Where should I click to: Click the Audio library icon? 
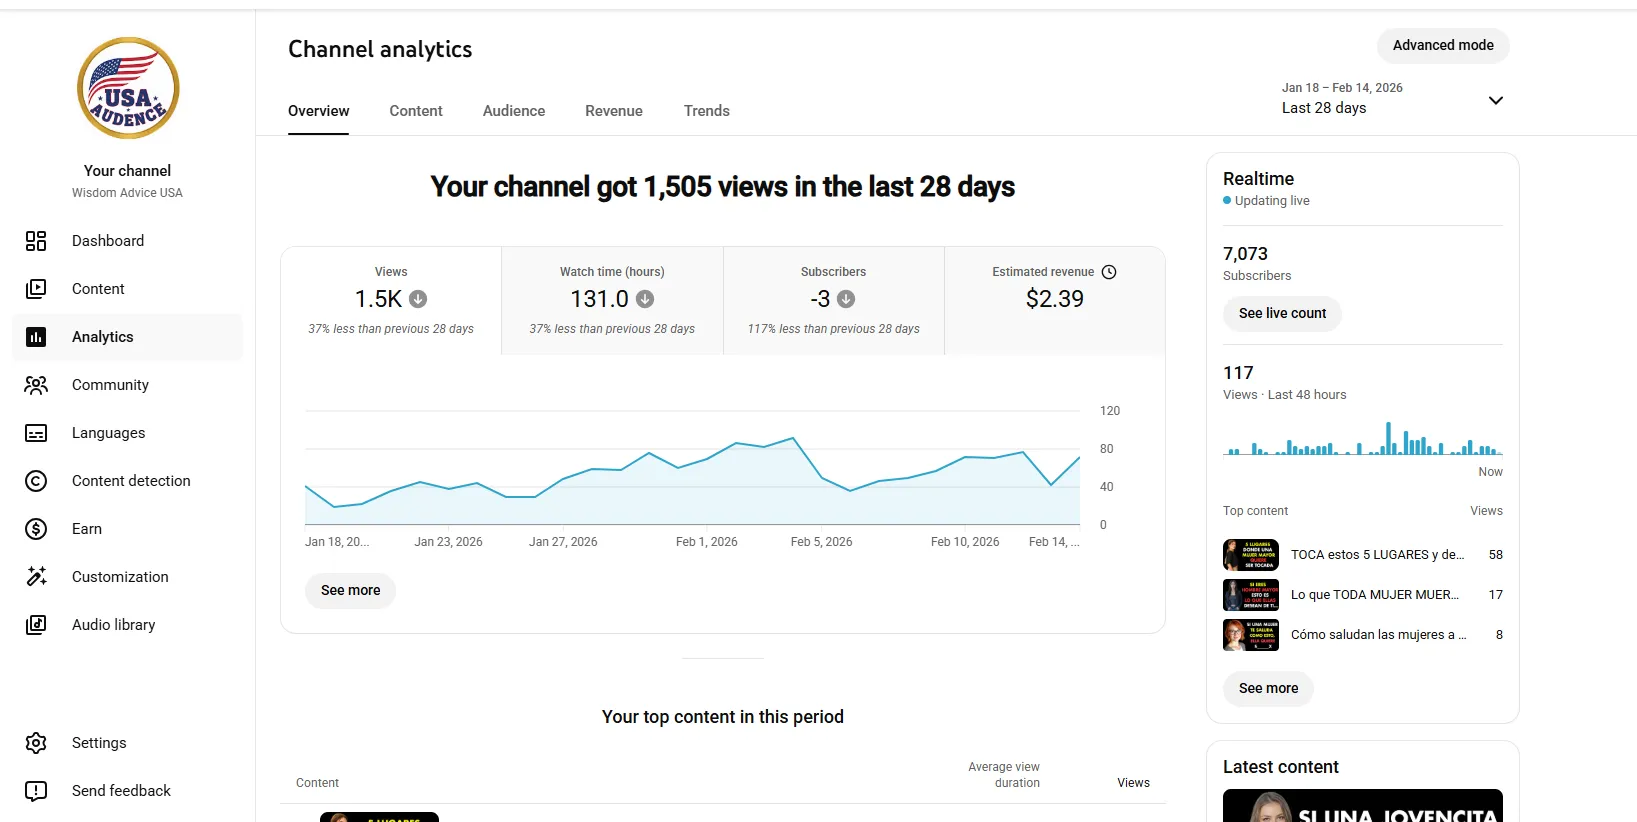click(x=36, y=625)
